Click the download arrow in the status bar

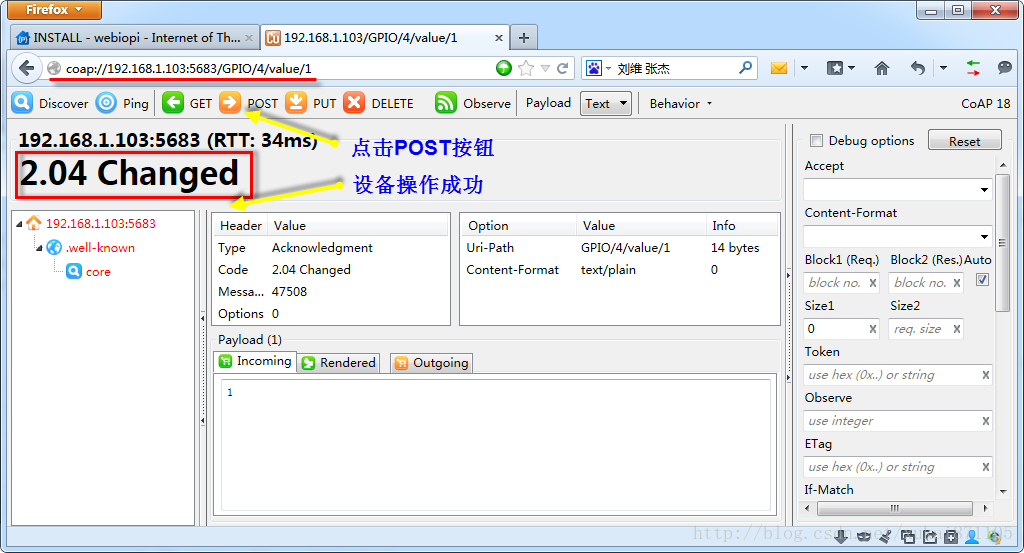click(x=841, y=537)
